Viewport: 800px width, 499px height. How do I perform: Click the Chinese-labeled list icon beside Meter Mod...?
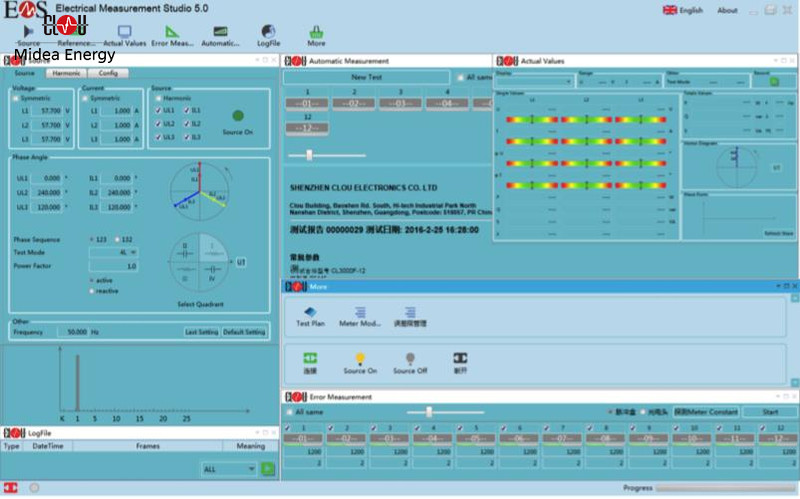[410, 312]
